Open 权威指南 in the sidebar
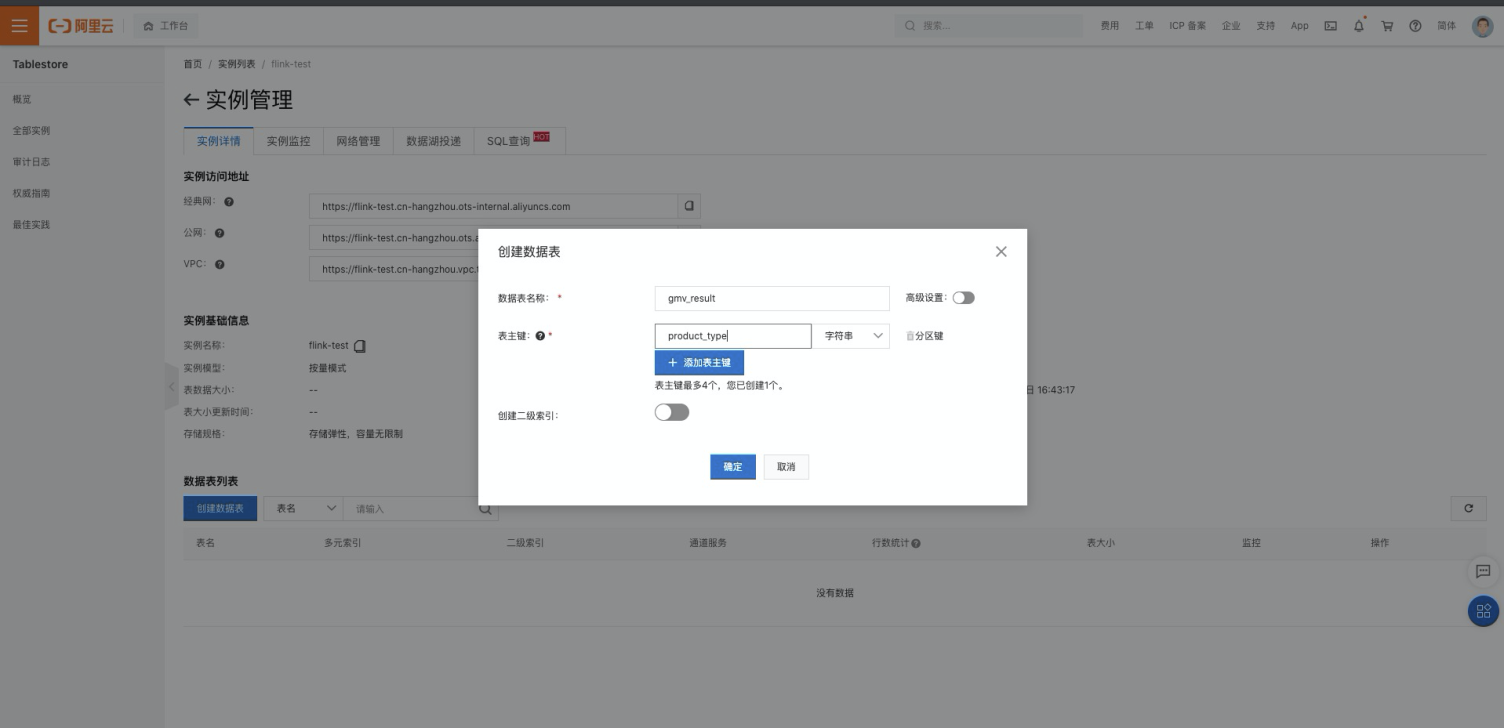Viewport: 1504px width, 728px height. (31, 193)
